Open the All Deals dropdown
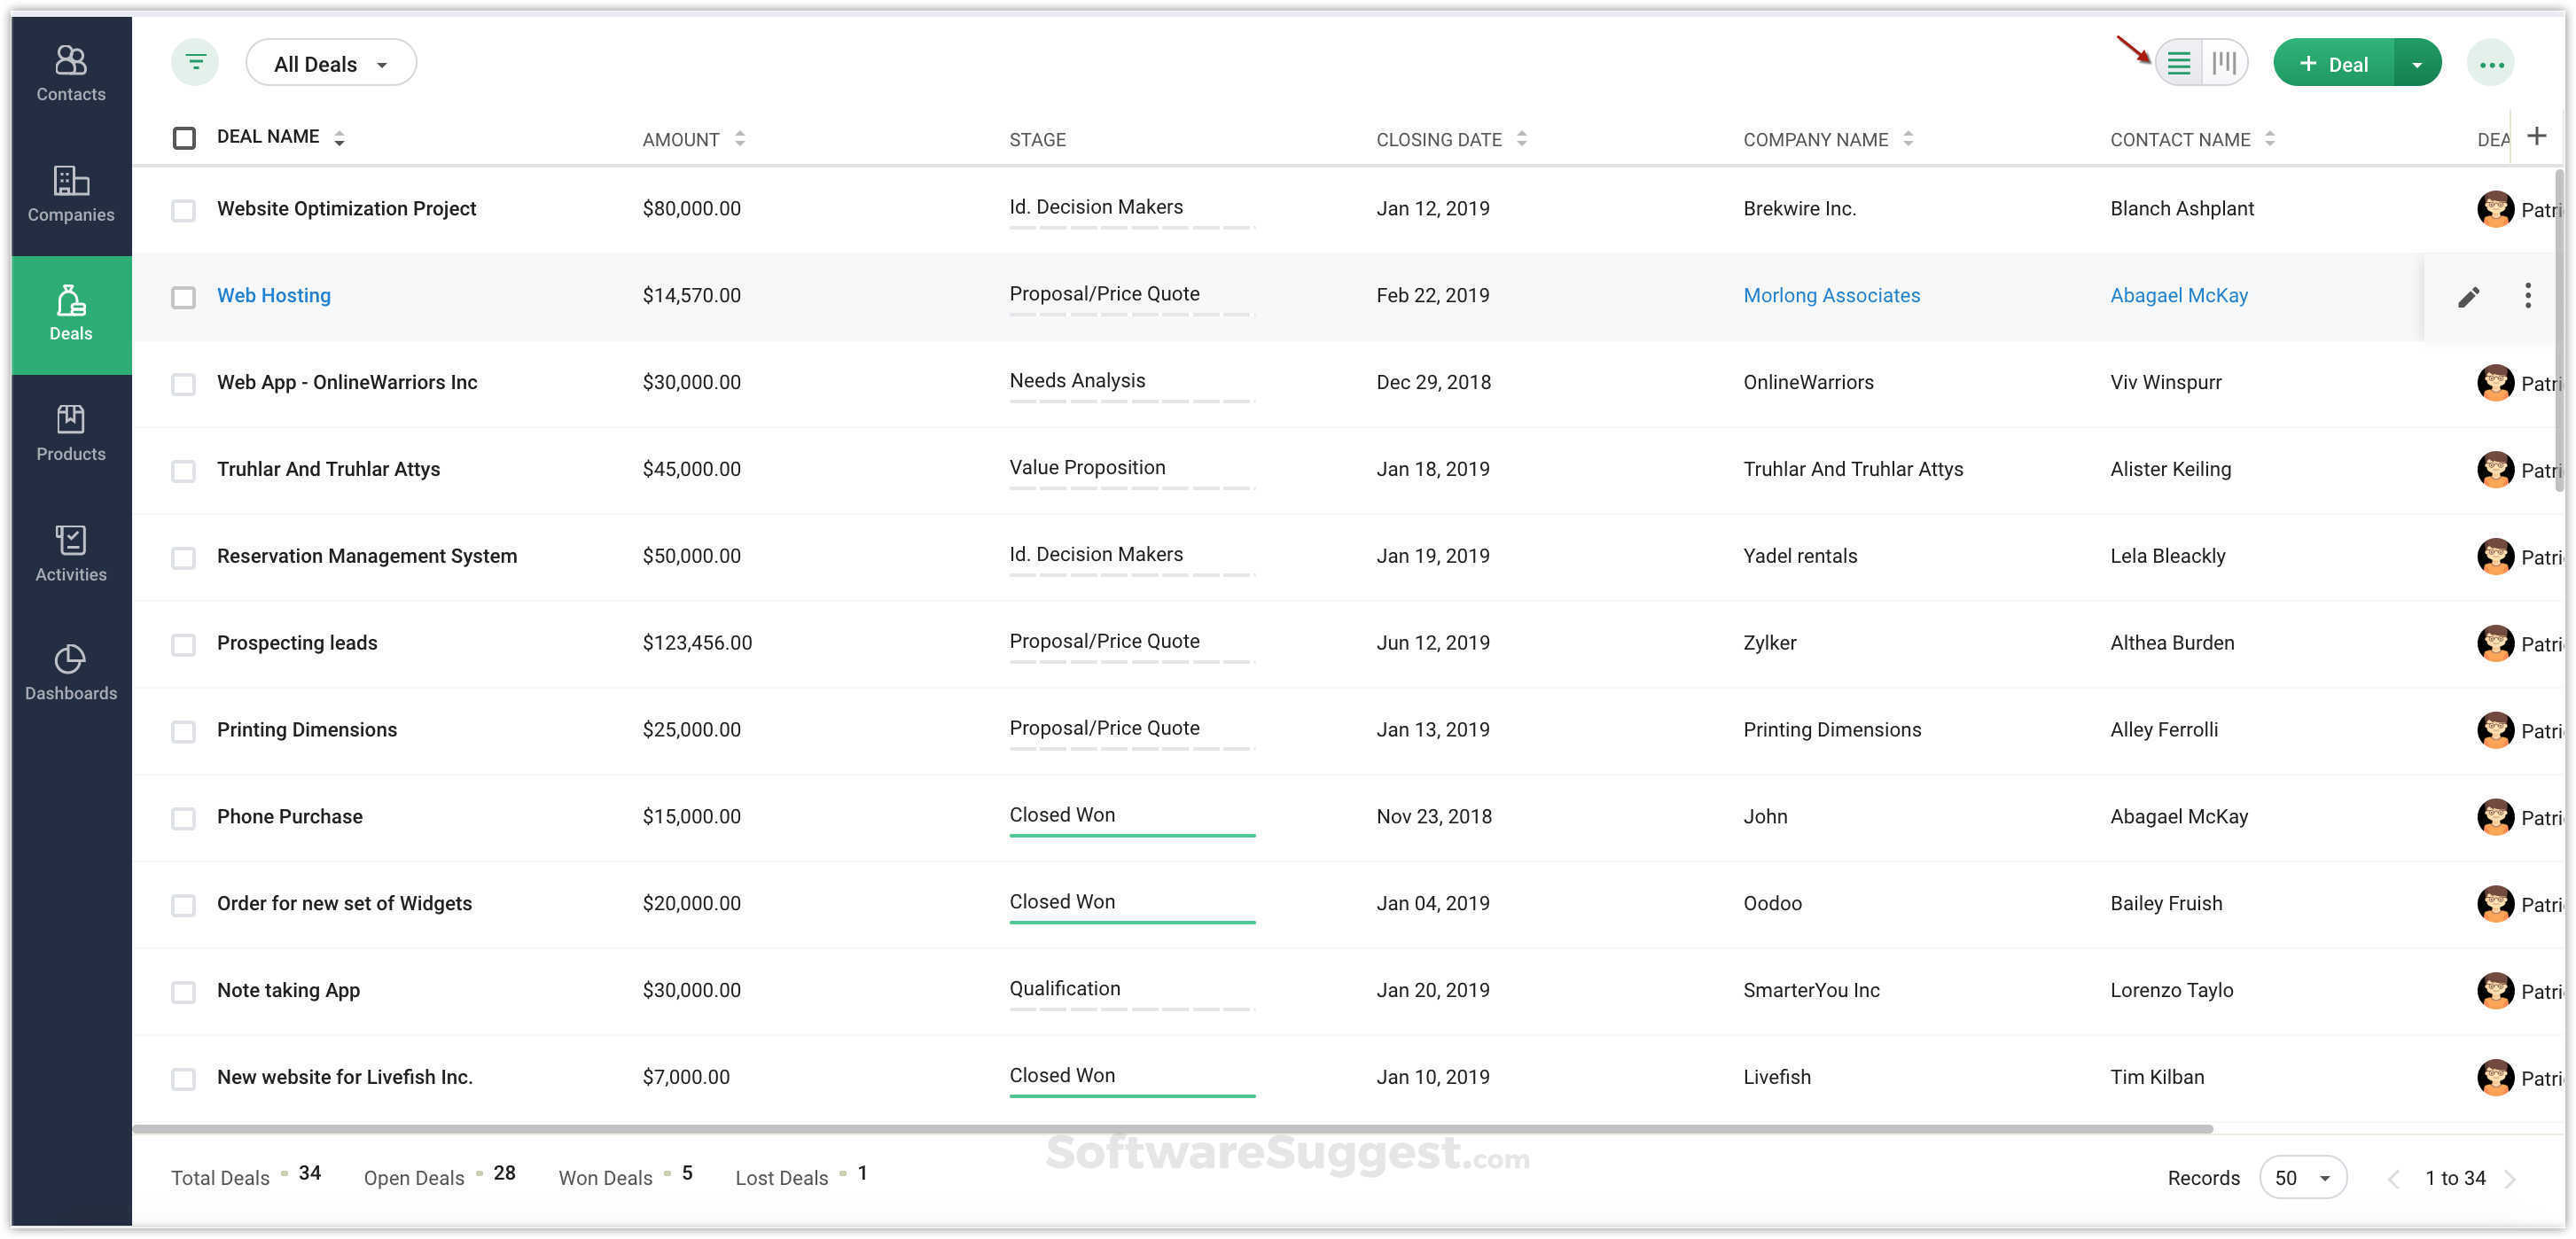The image size is (2576, 1239). [x=330, y=62]
